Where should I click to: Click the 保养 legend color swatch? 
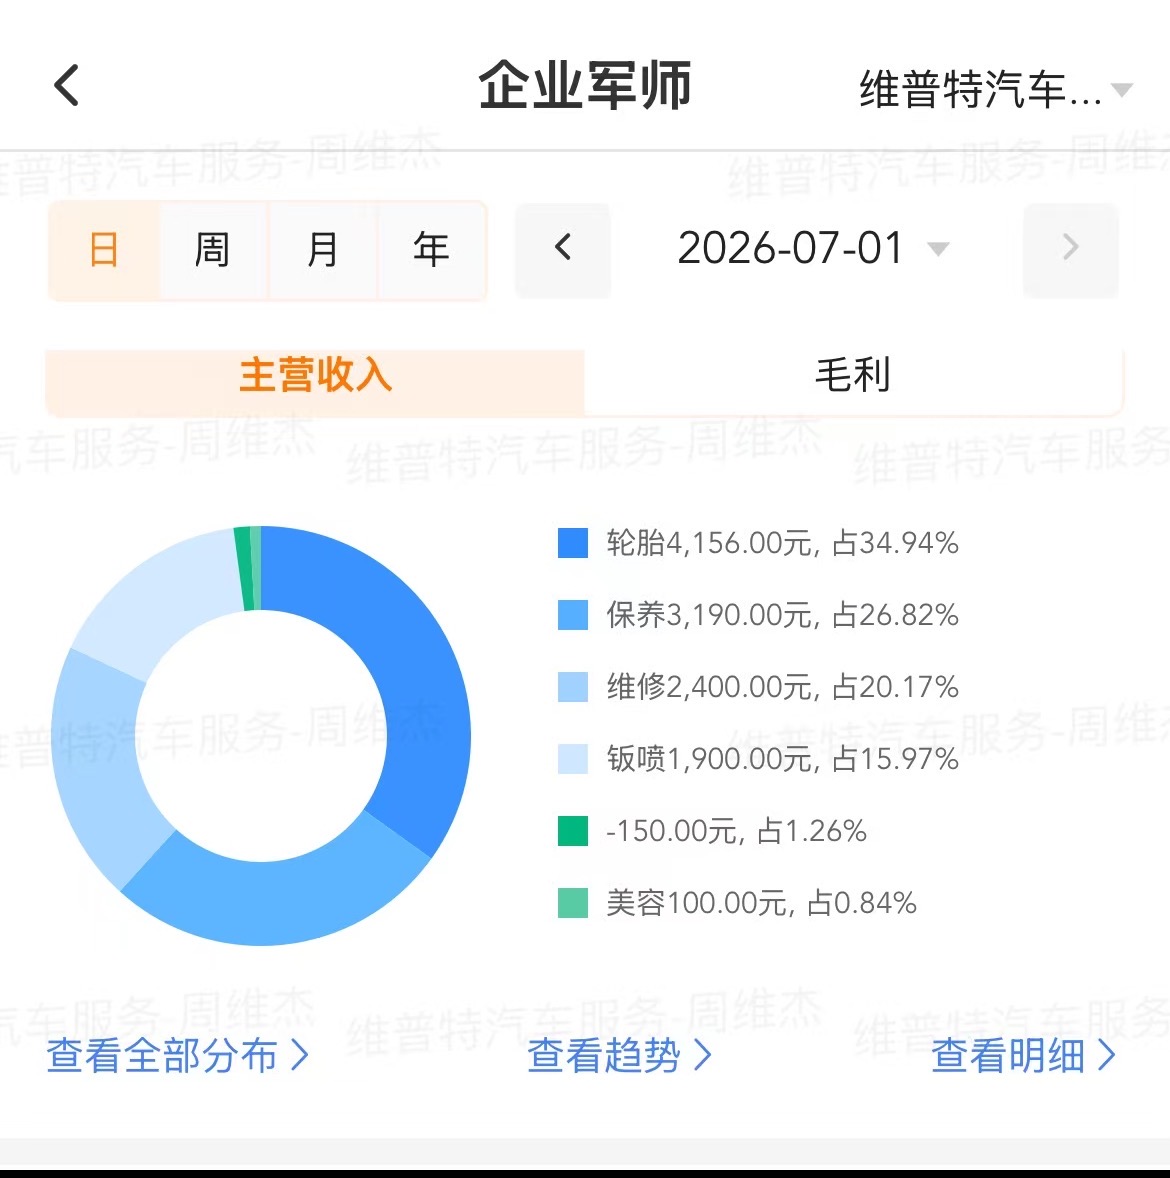(573, 615)
